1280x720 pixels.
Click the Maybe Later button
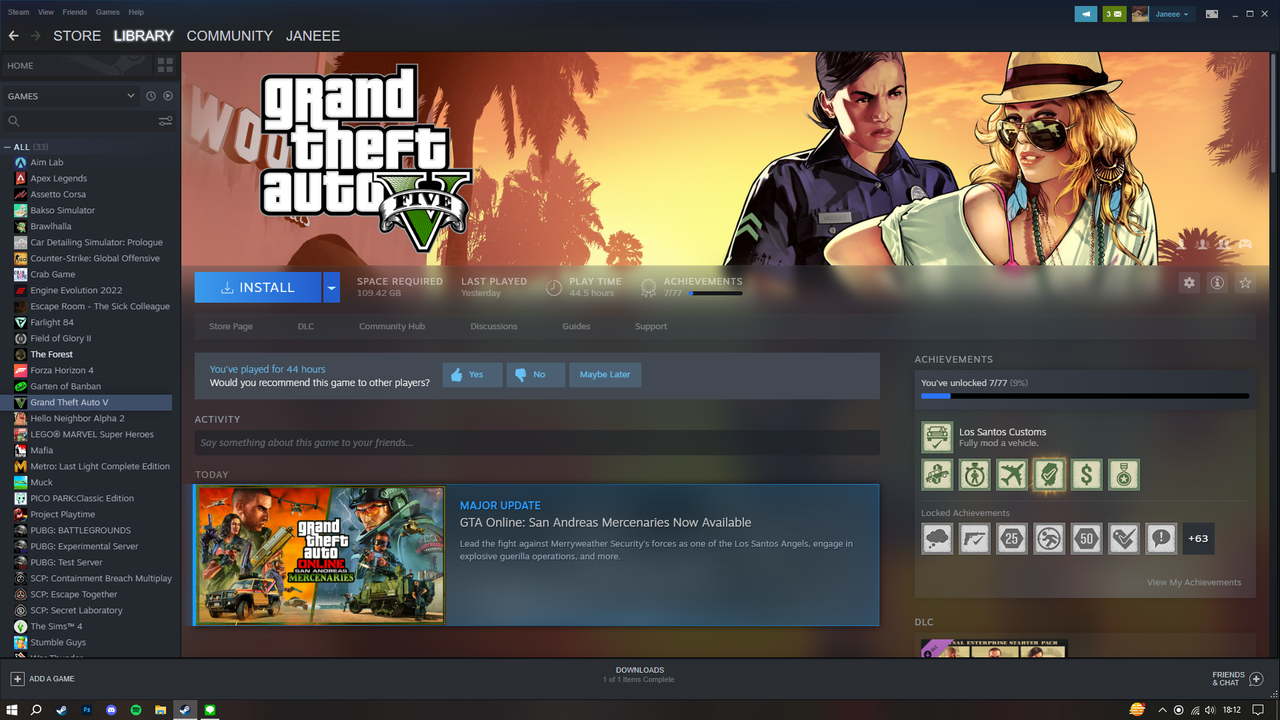[605, 375]
